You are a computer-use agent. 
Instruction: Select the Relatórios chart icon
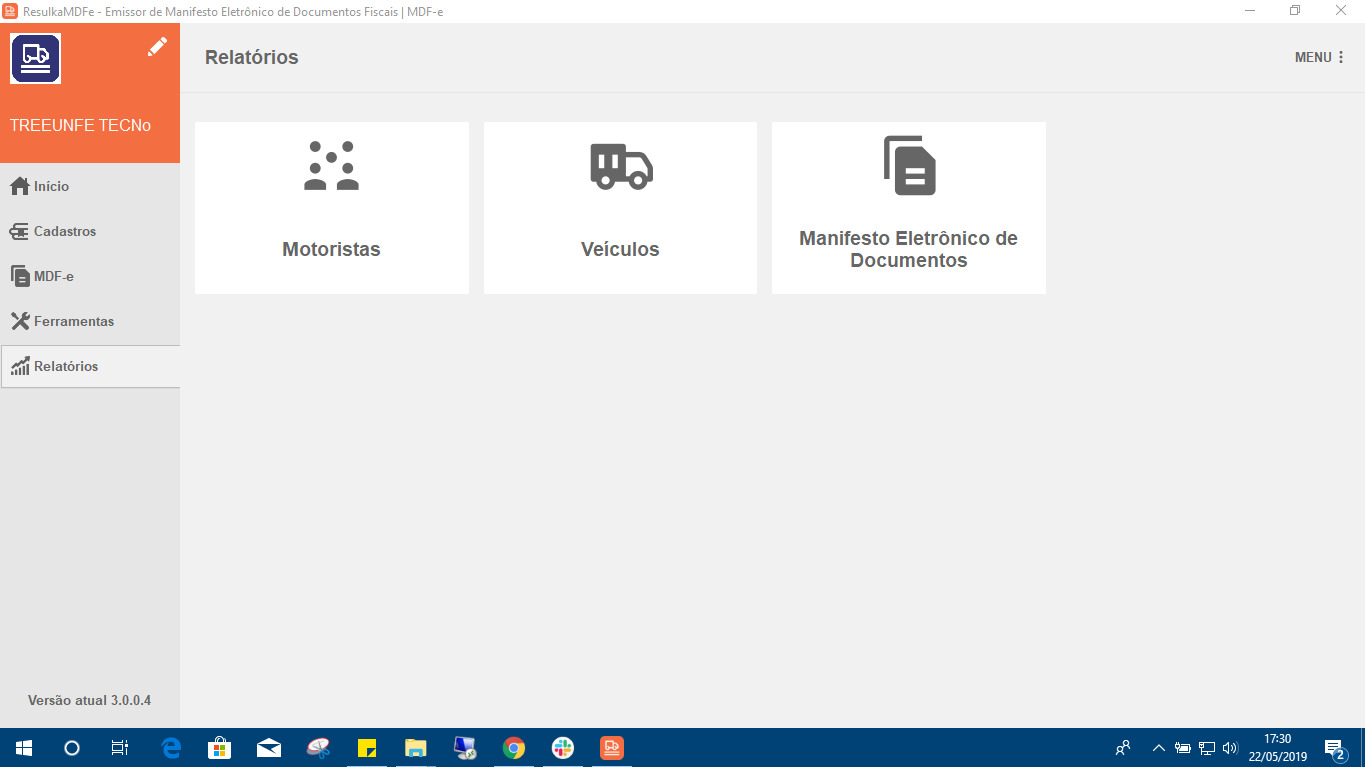point(19,366)
